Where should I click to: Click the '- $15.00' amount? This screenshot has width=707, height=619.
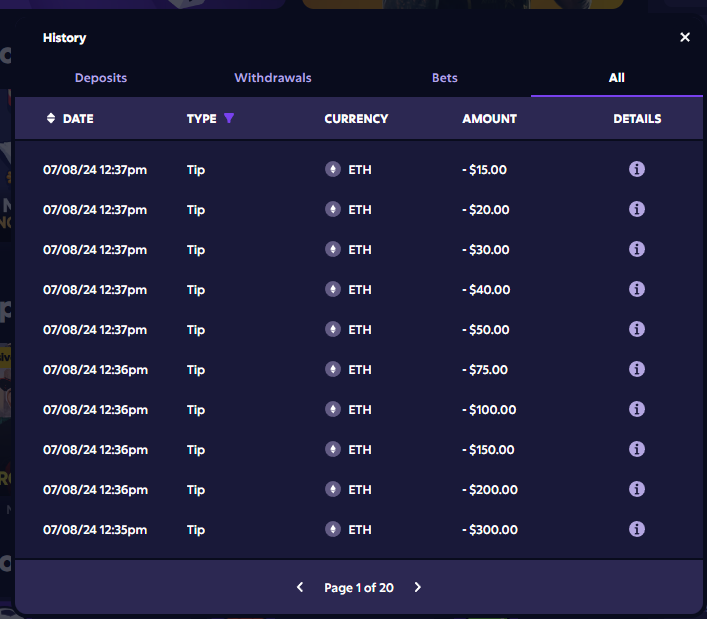484,170
